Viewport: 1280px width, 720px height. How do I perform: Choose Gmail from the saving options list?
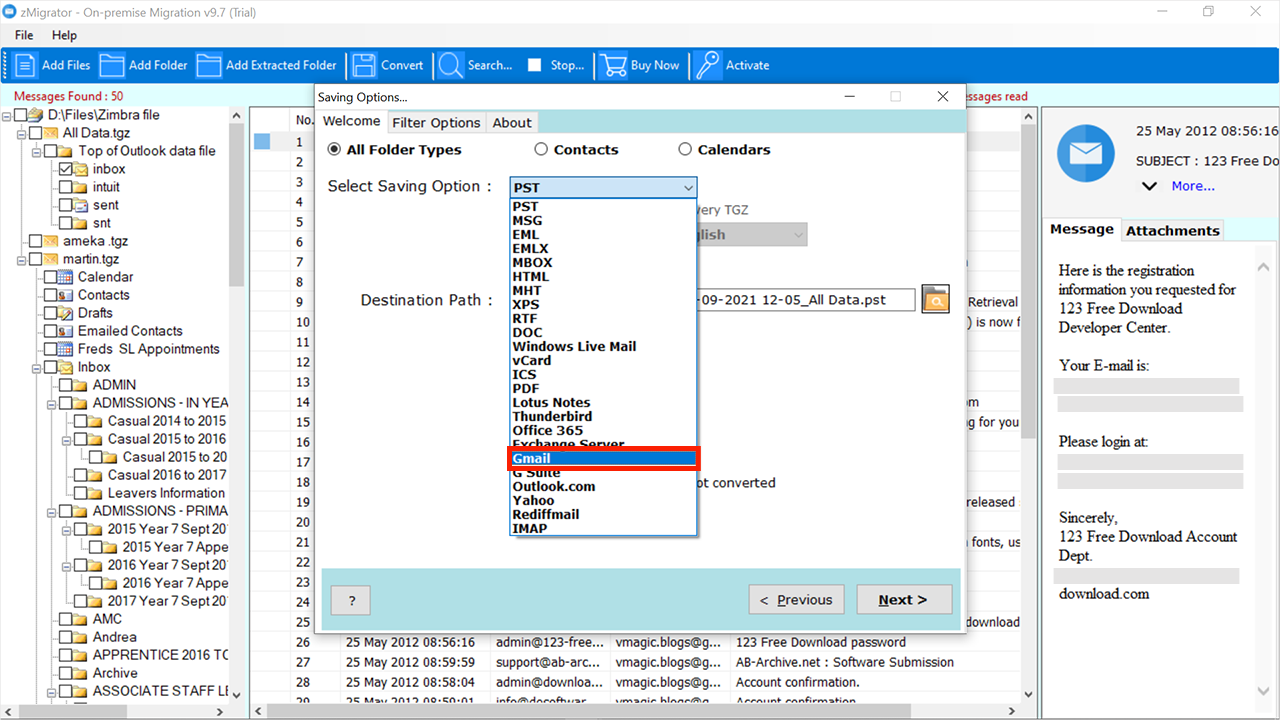[x=603, y=458]
